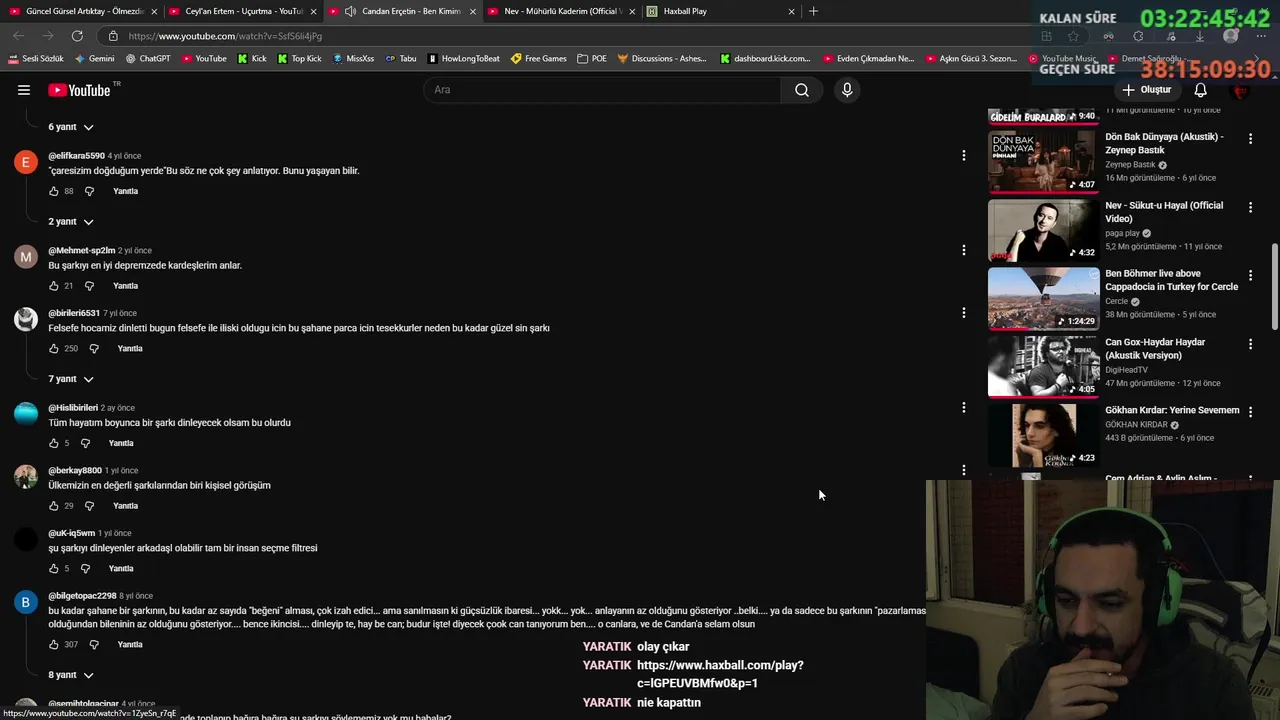The width and height of the screenshot is (1280, 720).
Task: Dislike the comment by @Hislibirileri
Action: tap(85, 443)
